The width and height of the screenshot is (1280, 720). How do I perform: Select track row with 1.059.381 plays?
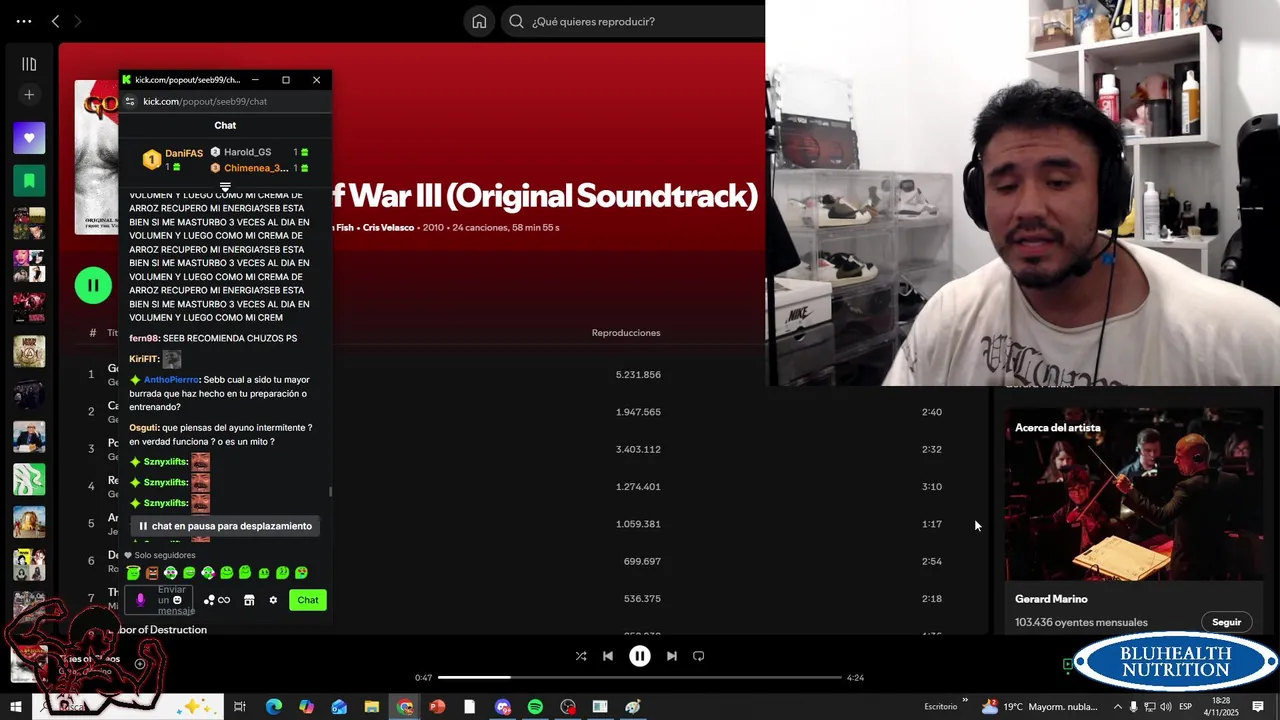(522, 524)
